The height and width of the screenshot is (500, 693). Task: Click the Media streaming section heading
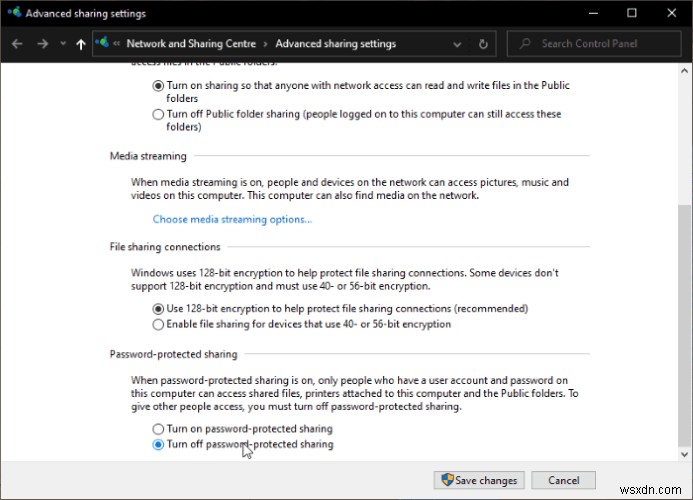point(148,156)
